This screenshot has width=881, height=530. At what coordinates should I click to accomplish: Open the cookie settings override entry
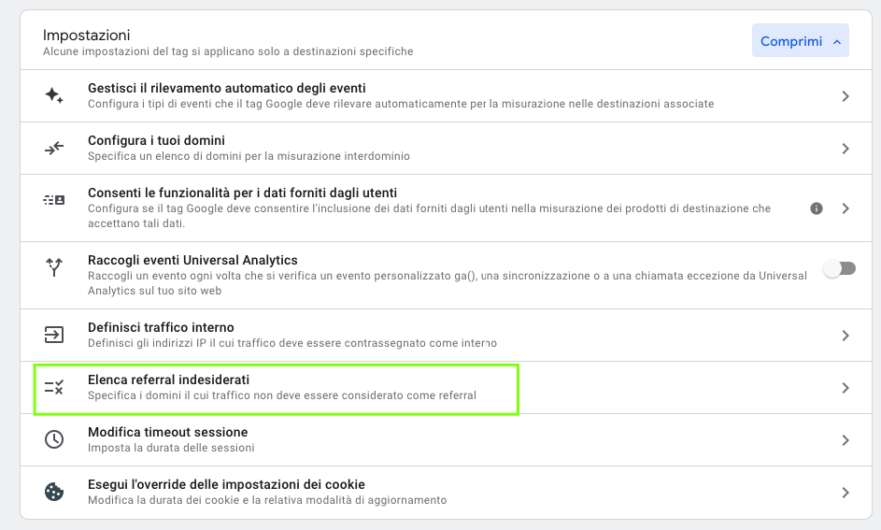(x=446, y=492)
